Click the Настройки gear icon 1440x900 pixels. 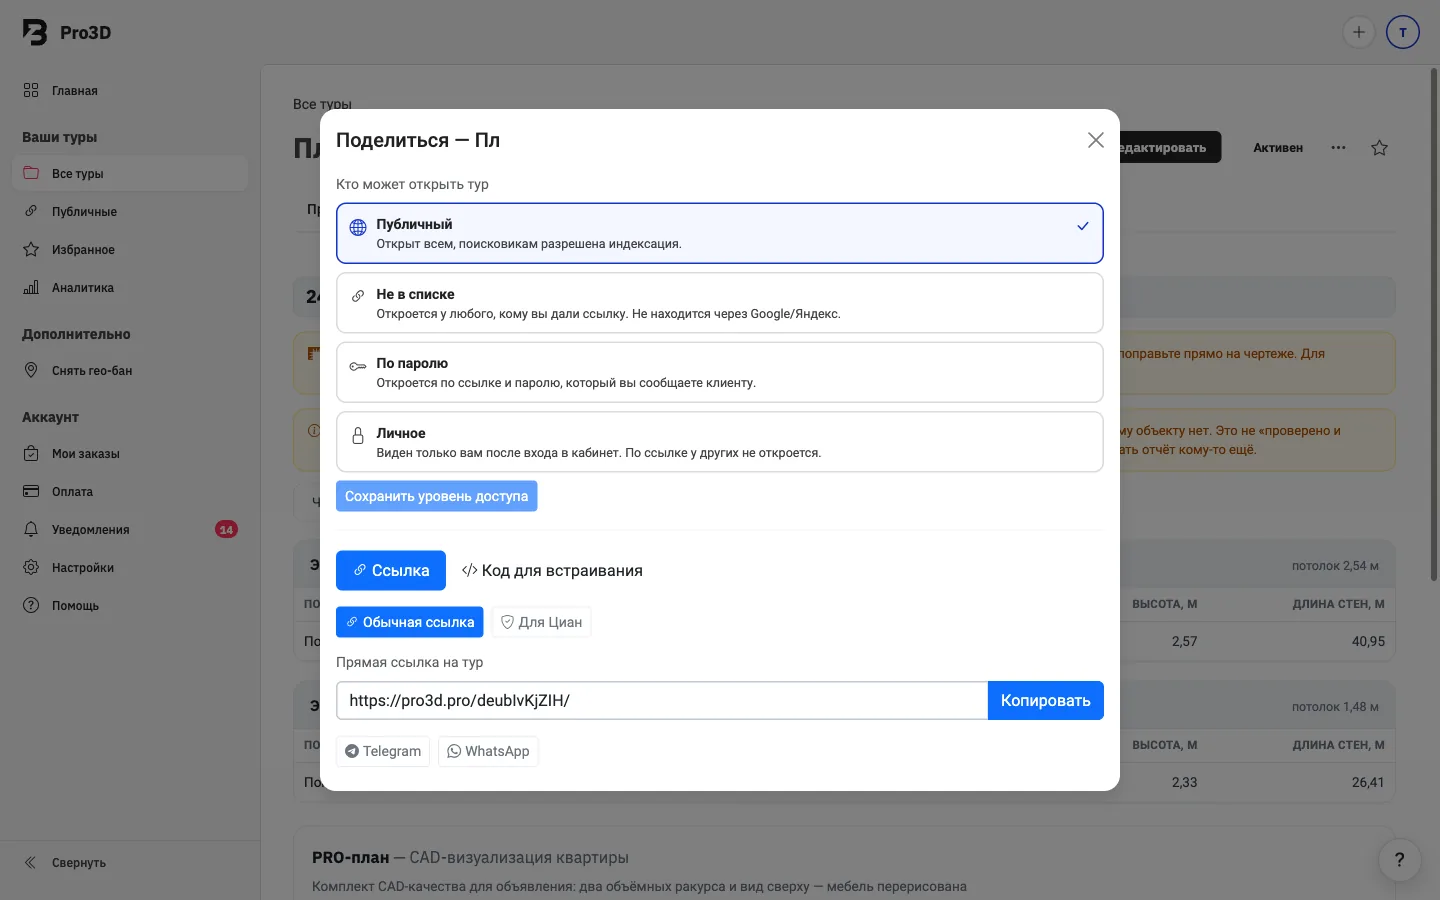pos(31,567)
